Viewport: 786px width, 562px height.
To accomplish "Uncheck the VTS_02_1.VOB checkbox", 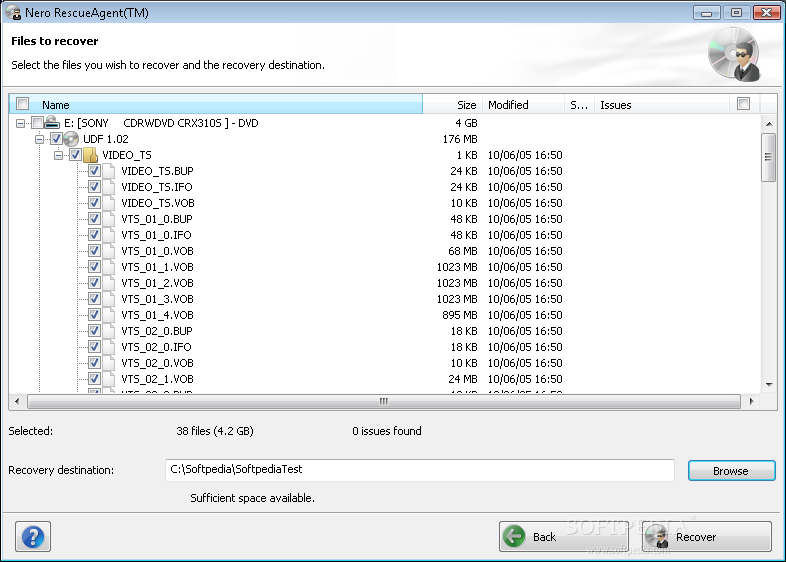I will pyautogui.click(x=94, y=379).
